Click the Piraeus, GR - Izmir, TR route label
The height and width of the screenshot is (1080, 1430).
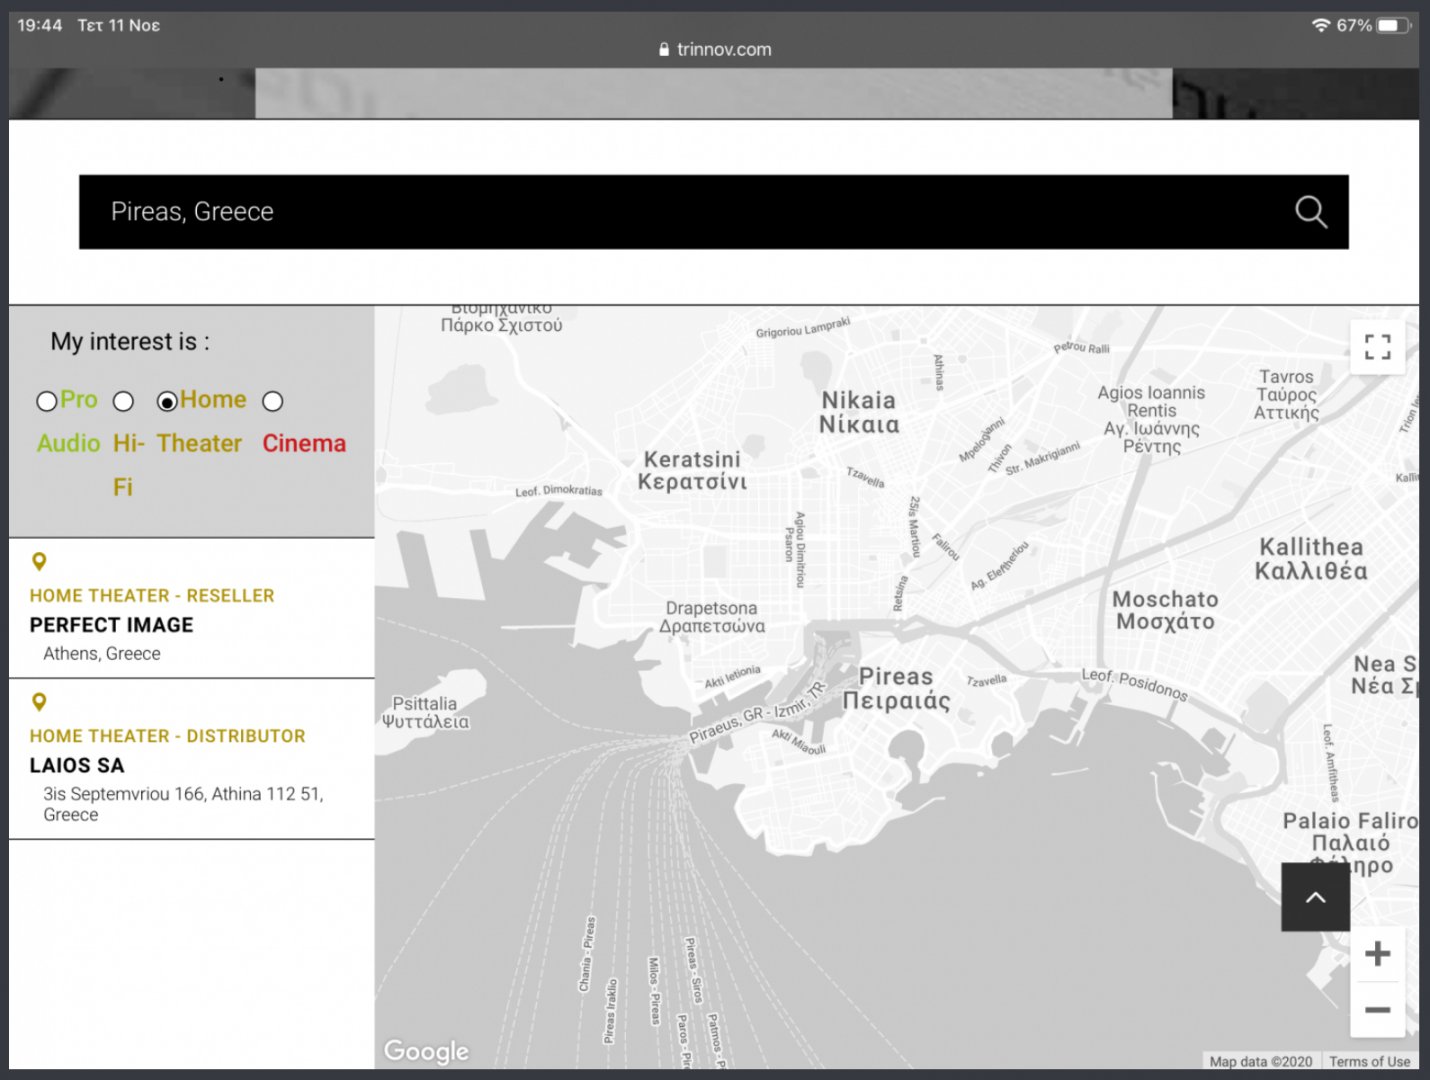click(758, 714)
